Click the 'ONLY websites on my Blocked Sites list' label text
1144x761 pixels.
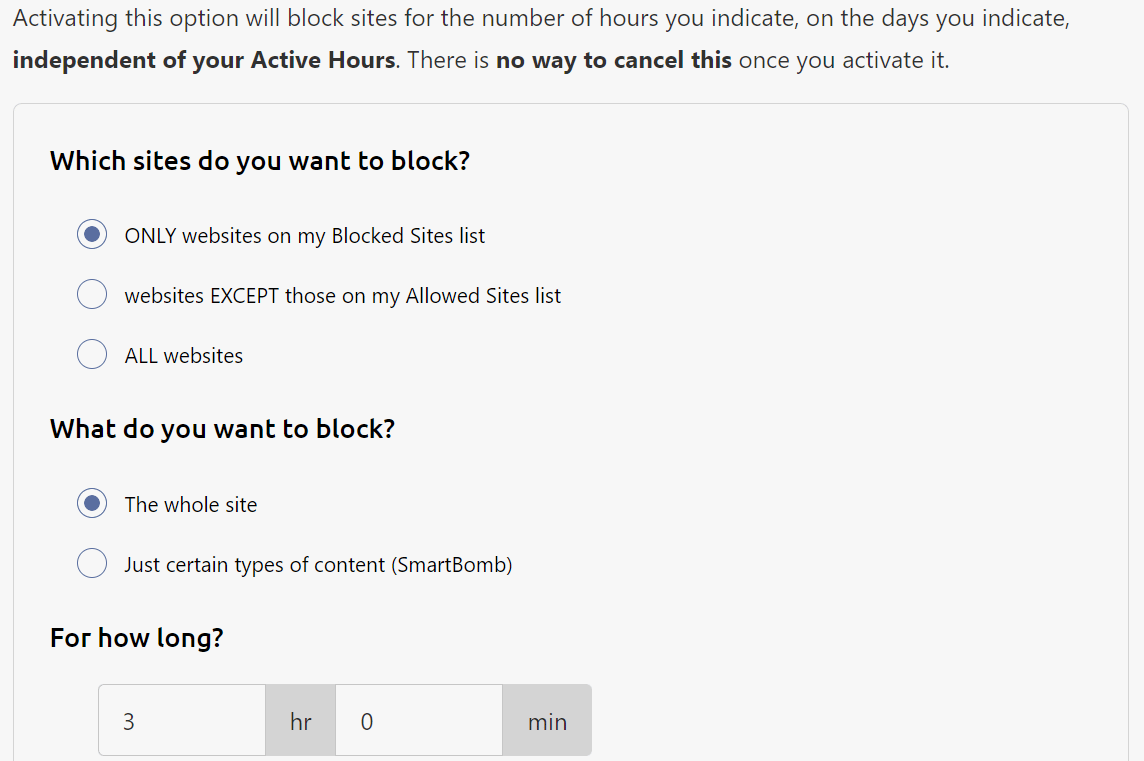[x=304, y=236]
